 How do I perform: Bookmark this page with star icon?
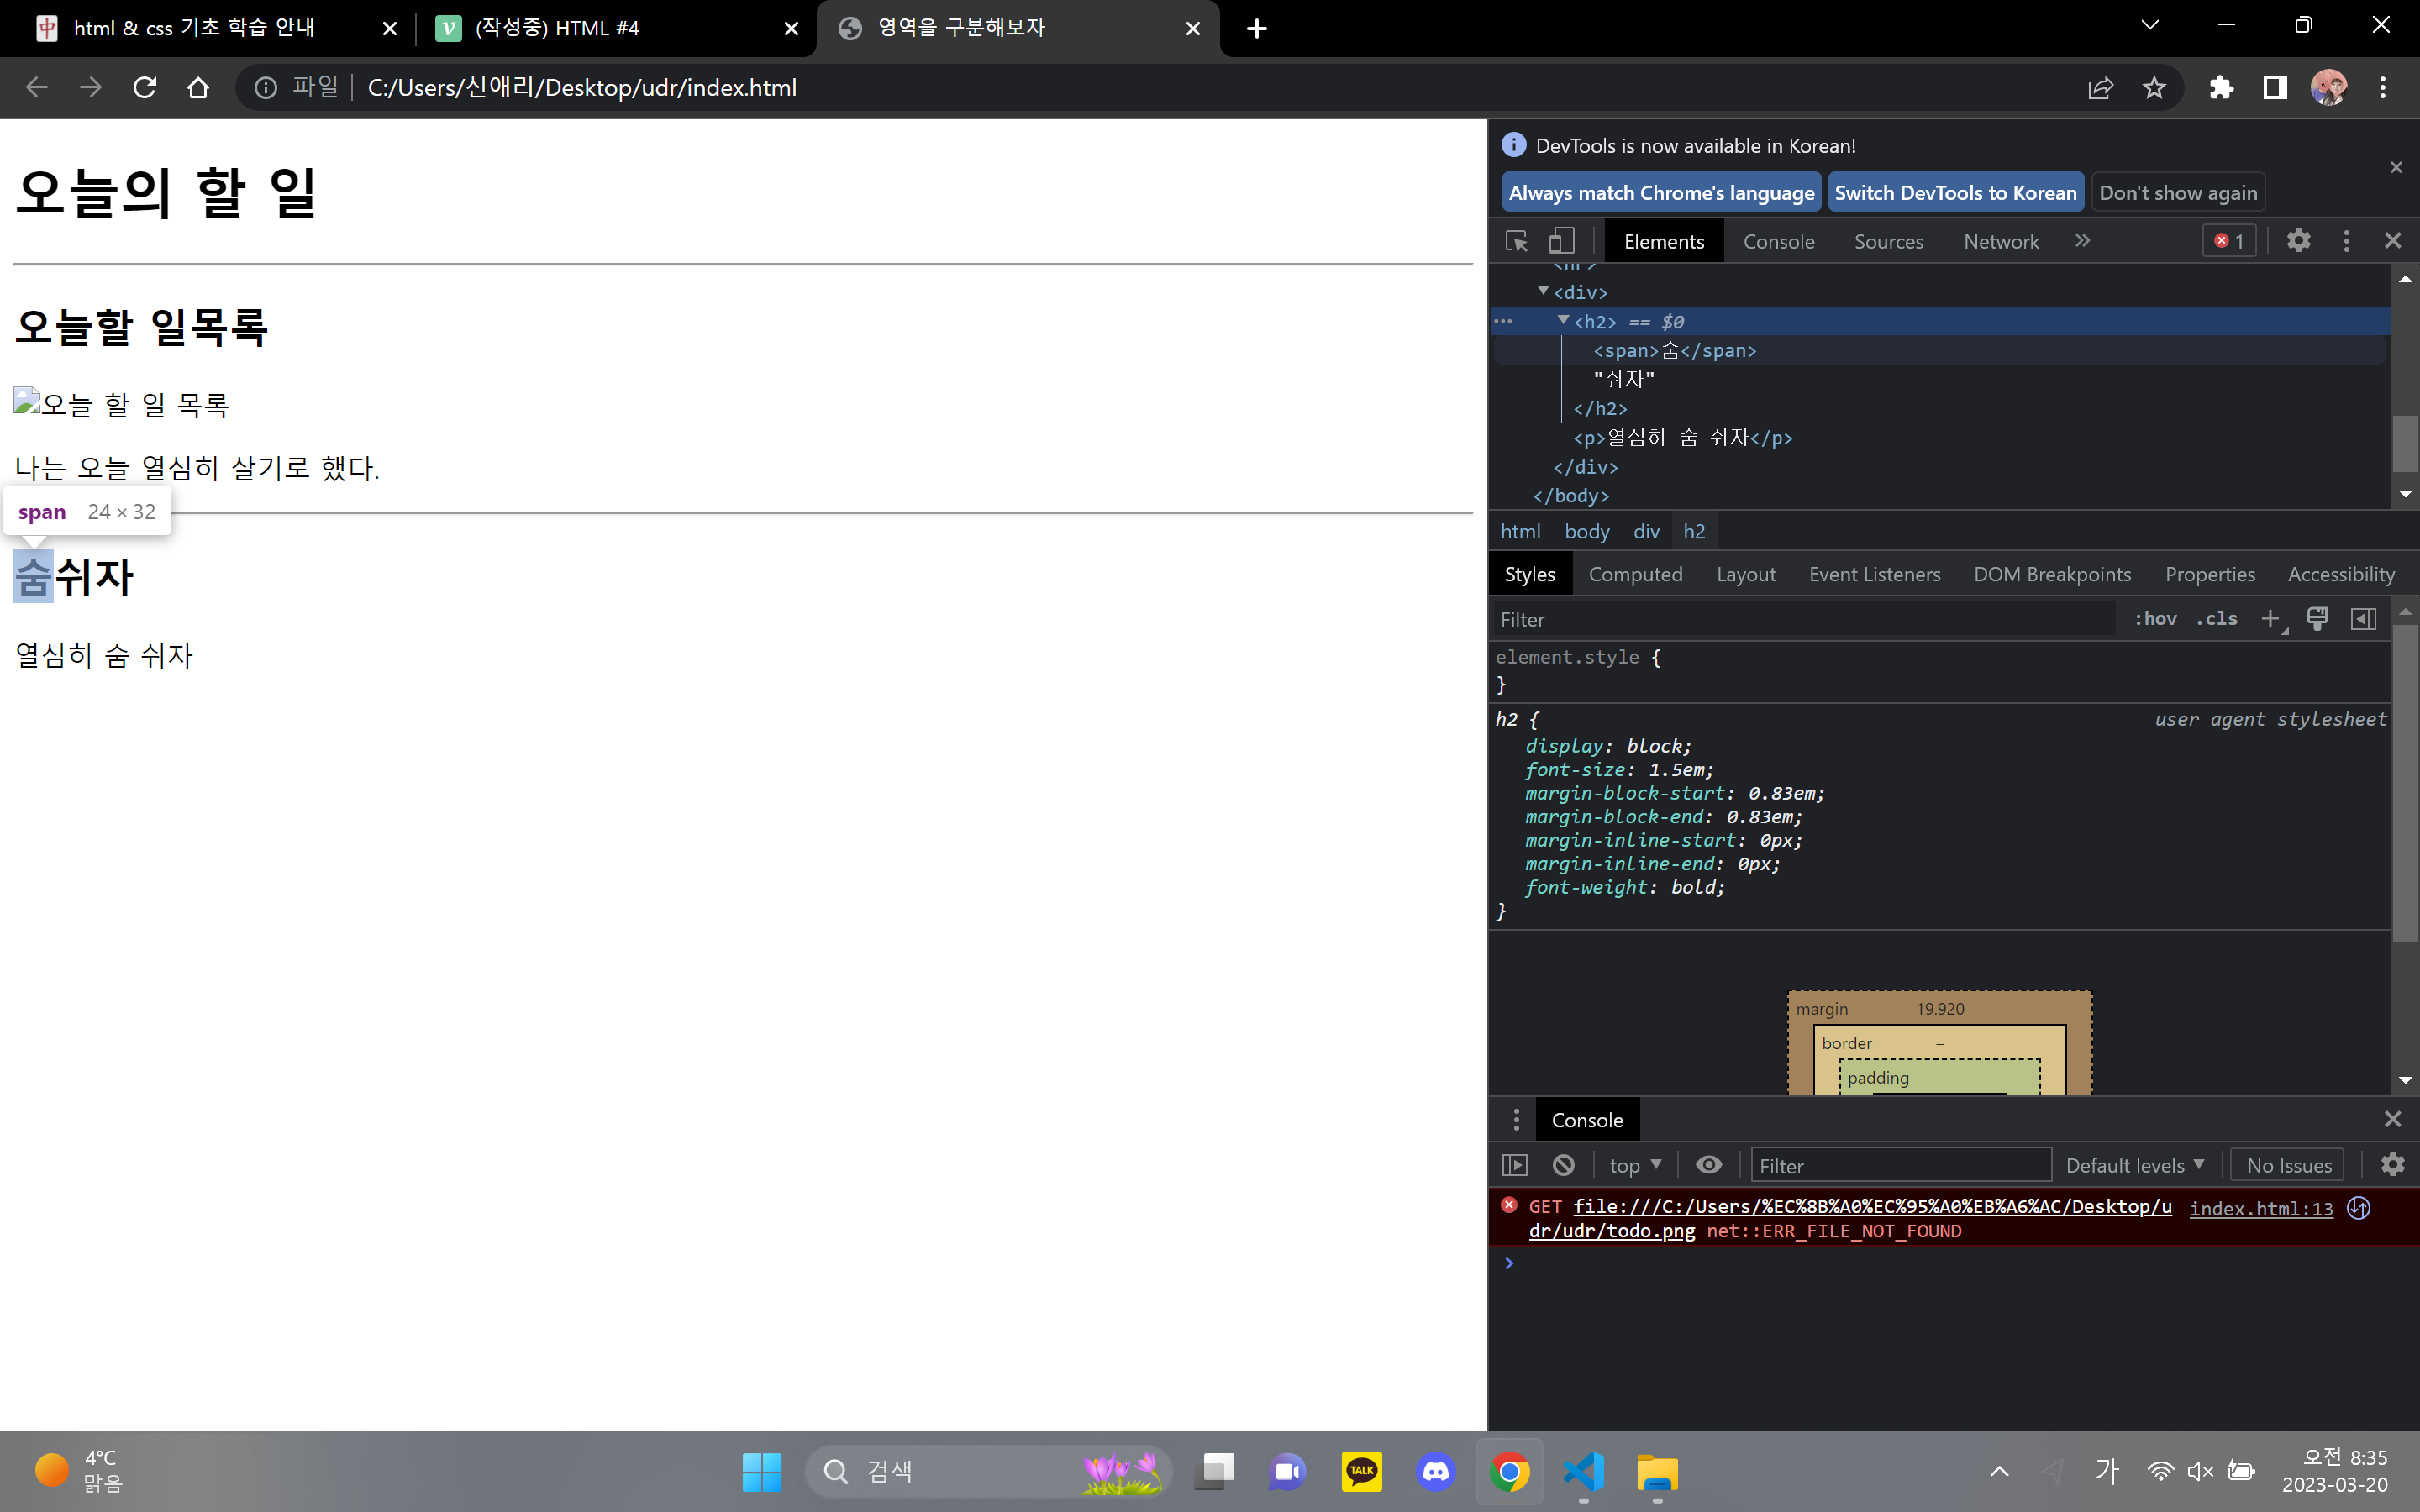[x=2154, y=88]
